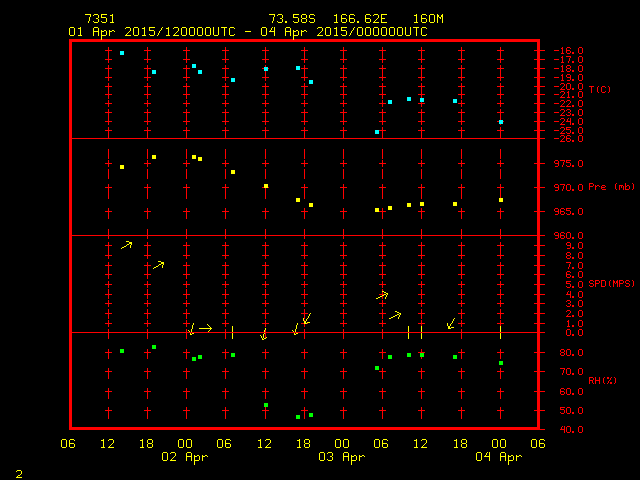Viewport: 640px width, 480px height.
Task: Click the 04 Apr date label
Action: tap(499, 457)
